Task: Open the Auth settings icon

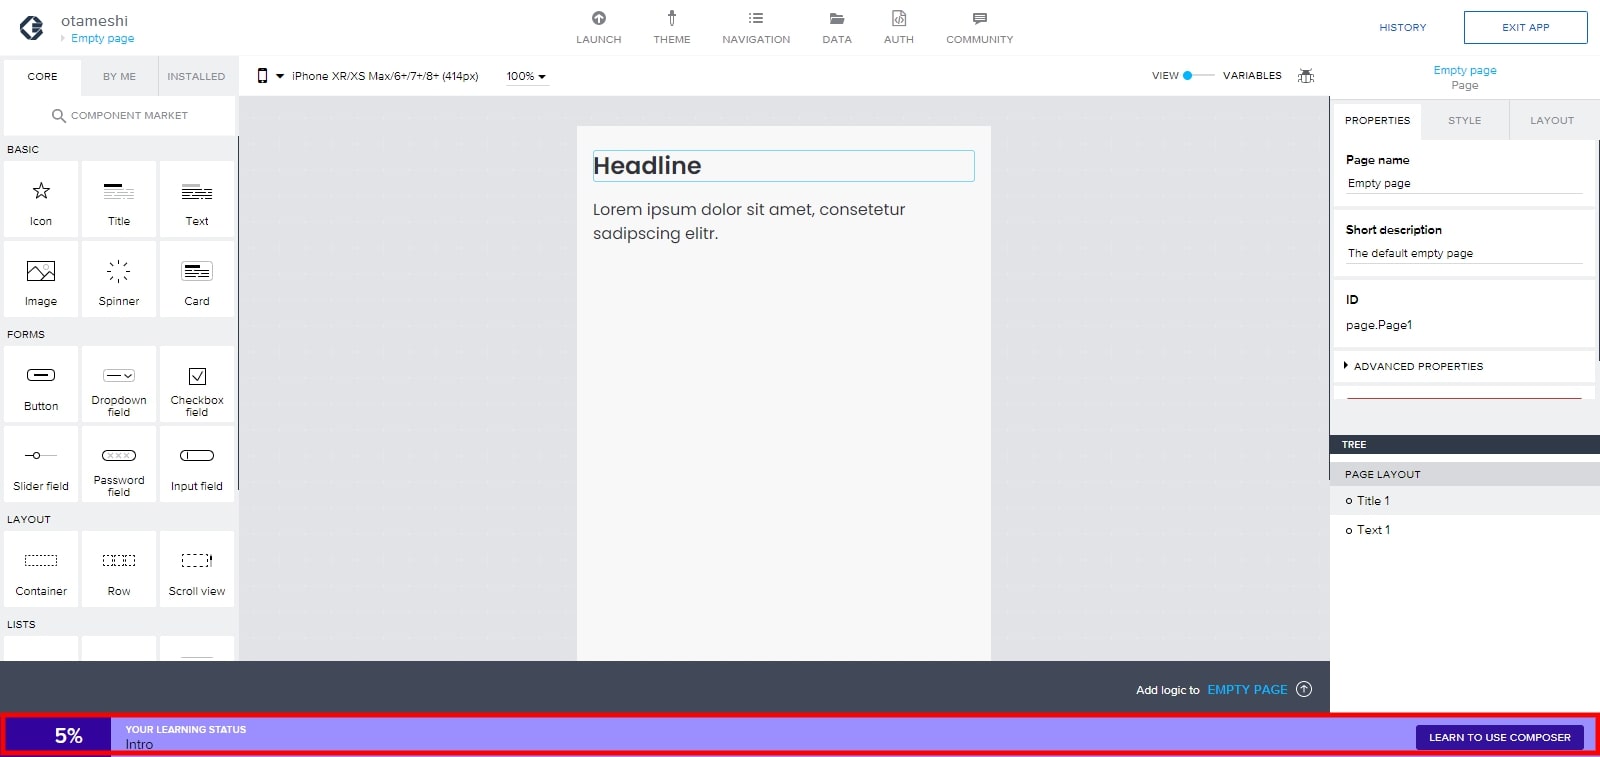Action: pos(898,19)
